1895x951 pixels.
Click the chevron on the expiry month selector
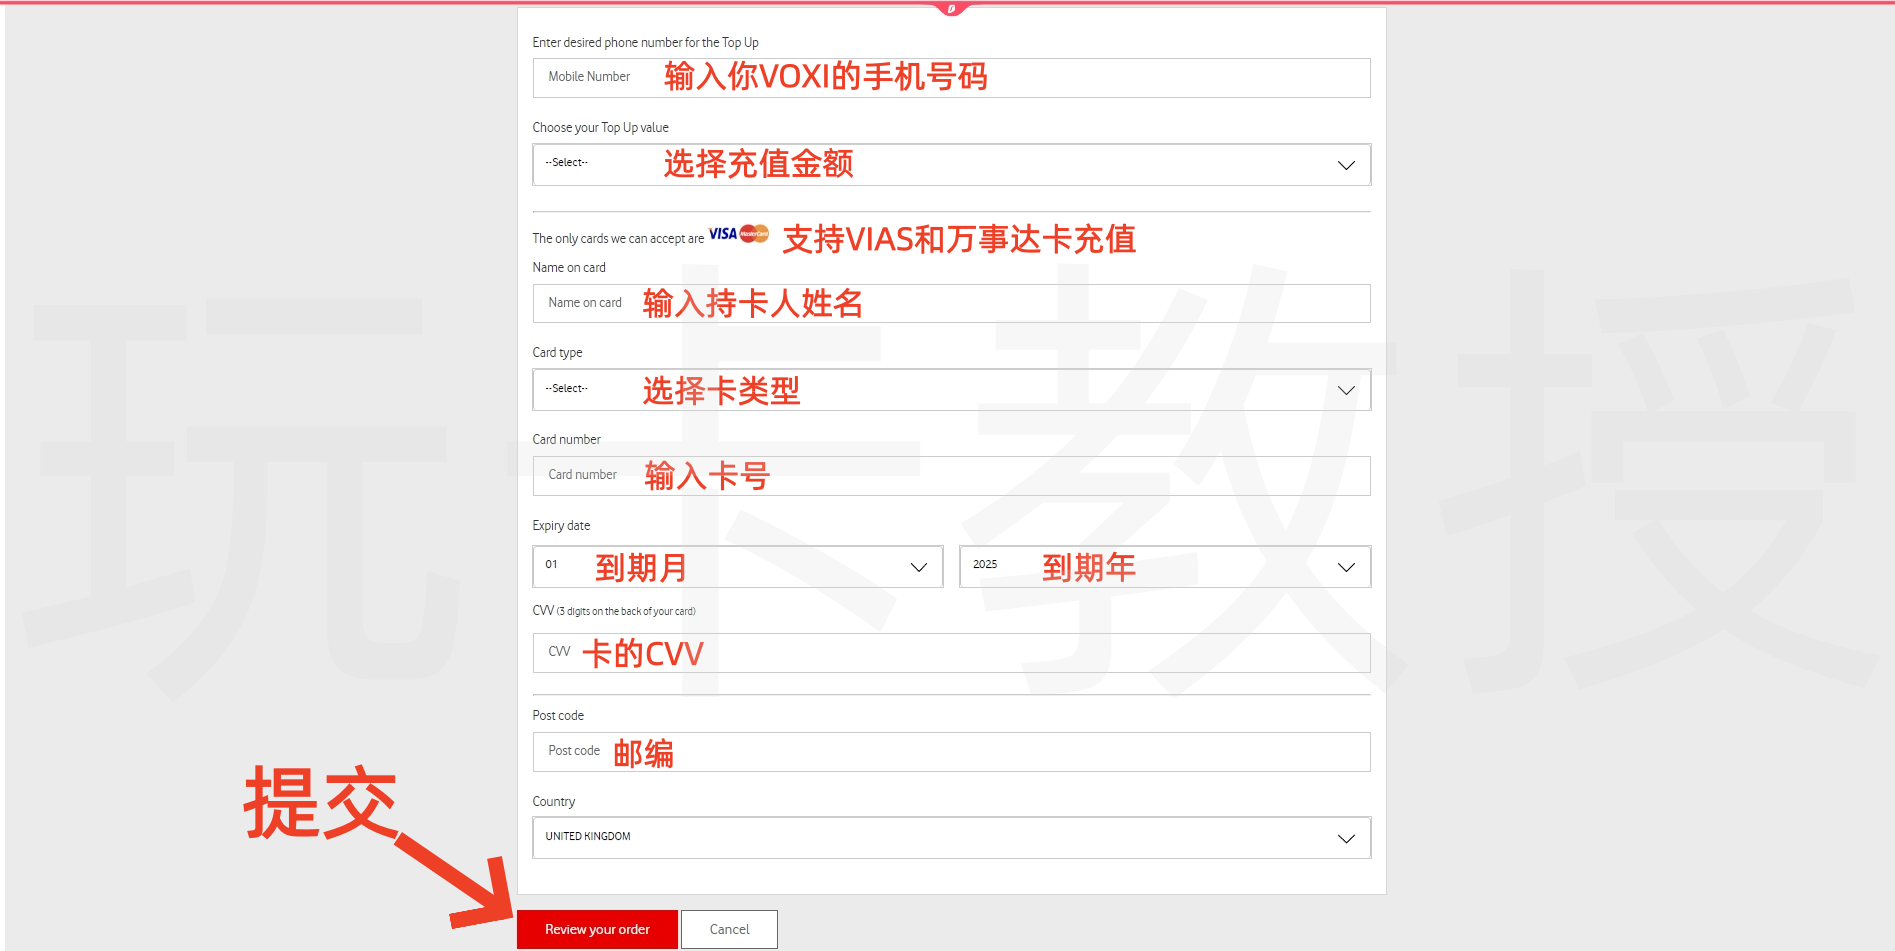[917, 567]
